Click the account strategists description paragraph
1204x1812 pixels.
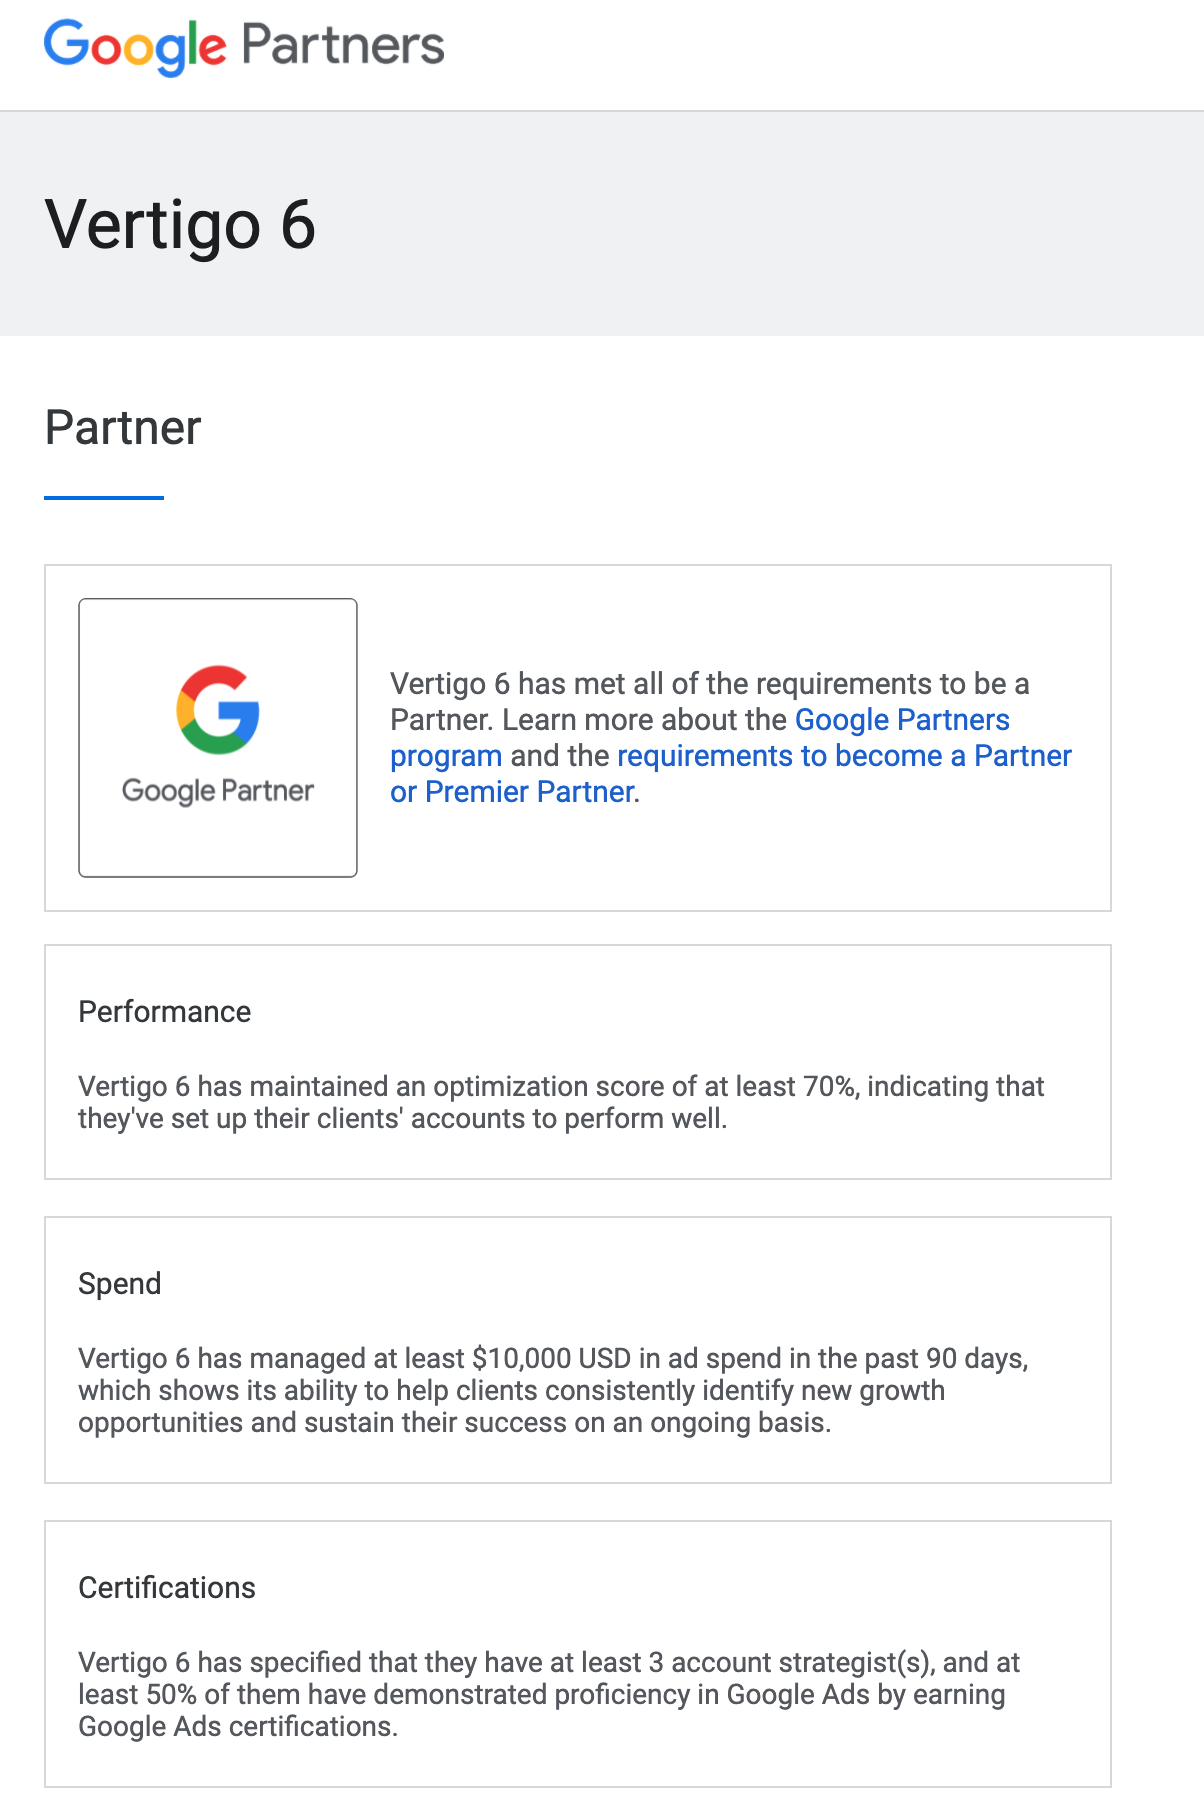(x=548, y=1694)
